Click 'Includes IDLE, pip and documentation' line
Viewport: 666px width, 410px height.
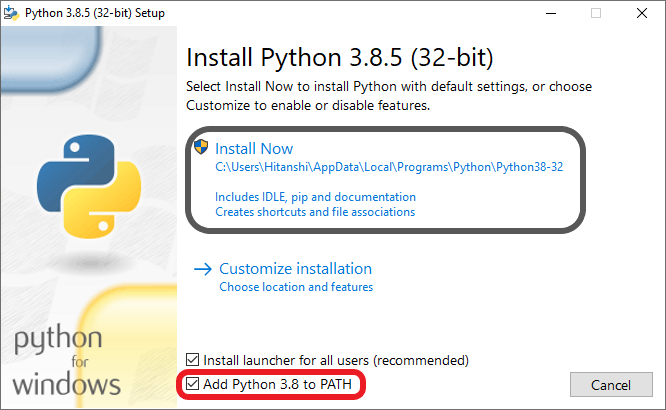(315, 198)
